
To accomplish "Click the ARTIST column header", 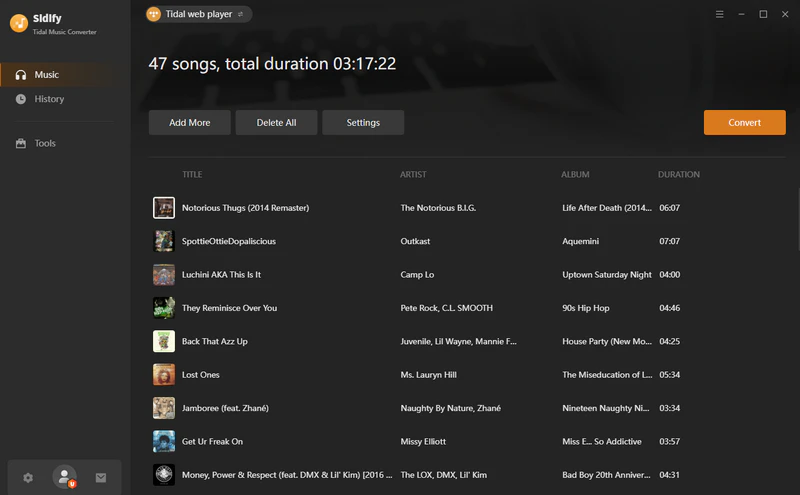I will pyautogui.click(x=413, y=175).
